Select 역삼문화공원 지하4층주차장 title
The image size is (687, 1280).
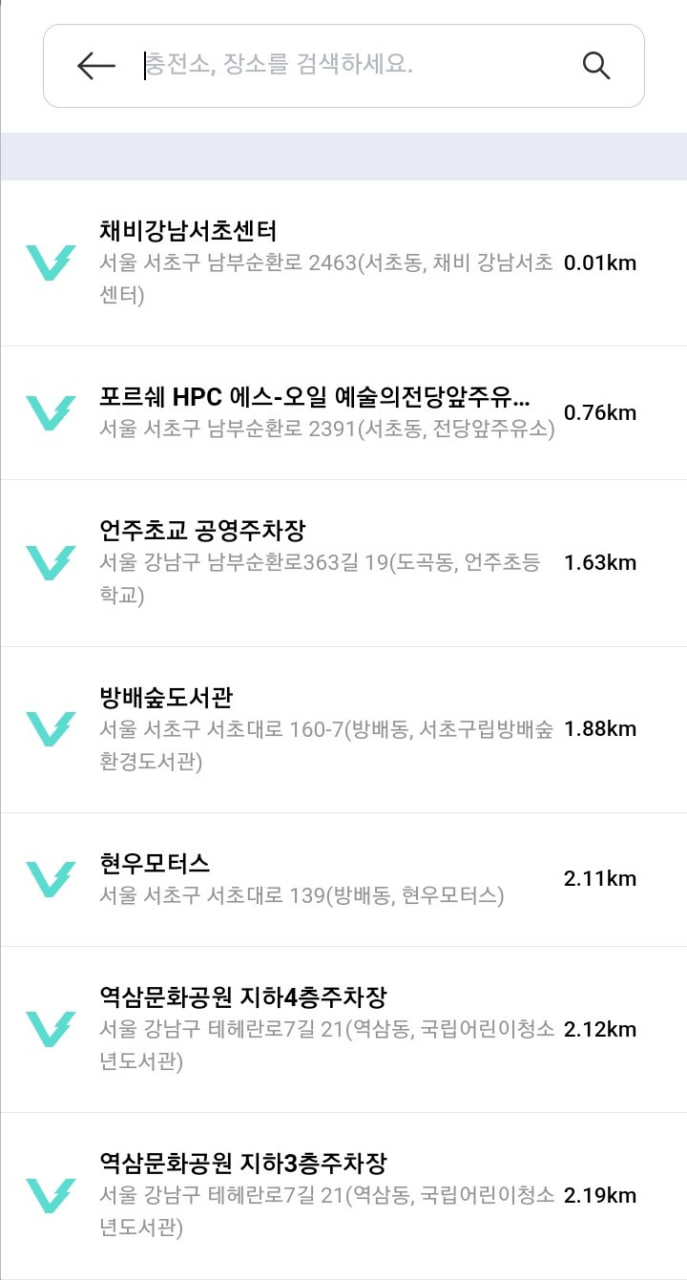[243, 997]
